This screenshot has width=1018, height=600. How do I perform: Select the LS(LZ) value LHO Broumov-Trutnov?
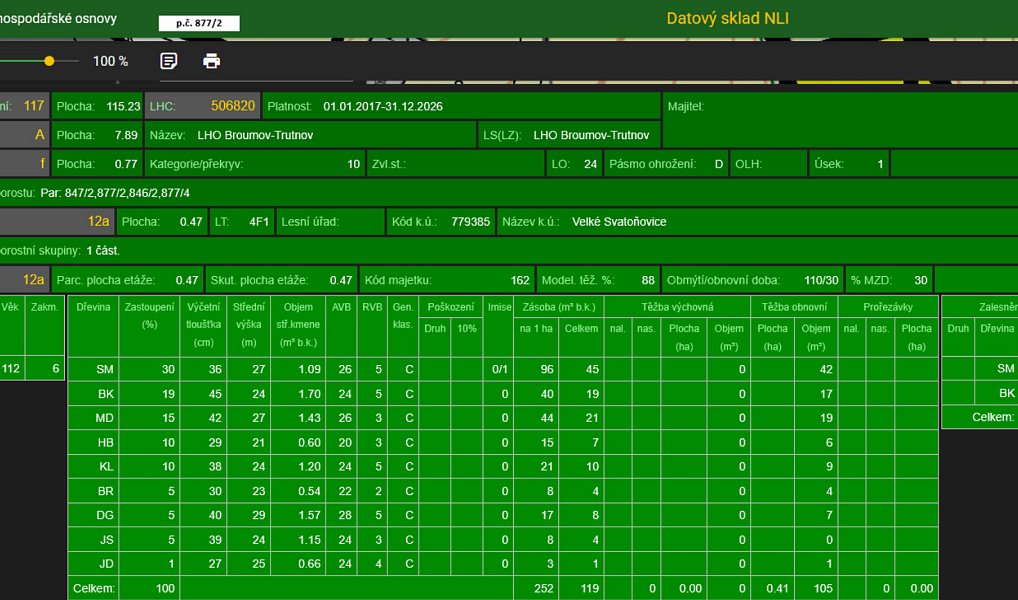(x=591, y=135)
